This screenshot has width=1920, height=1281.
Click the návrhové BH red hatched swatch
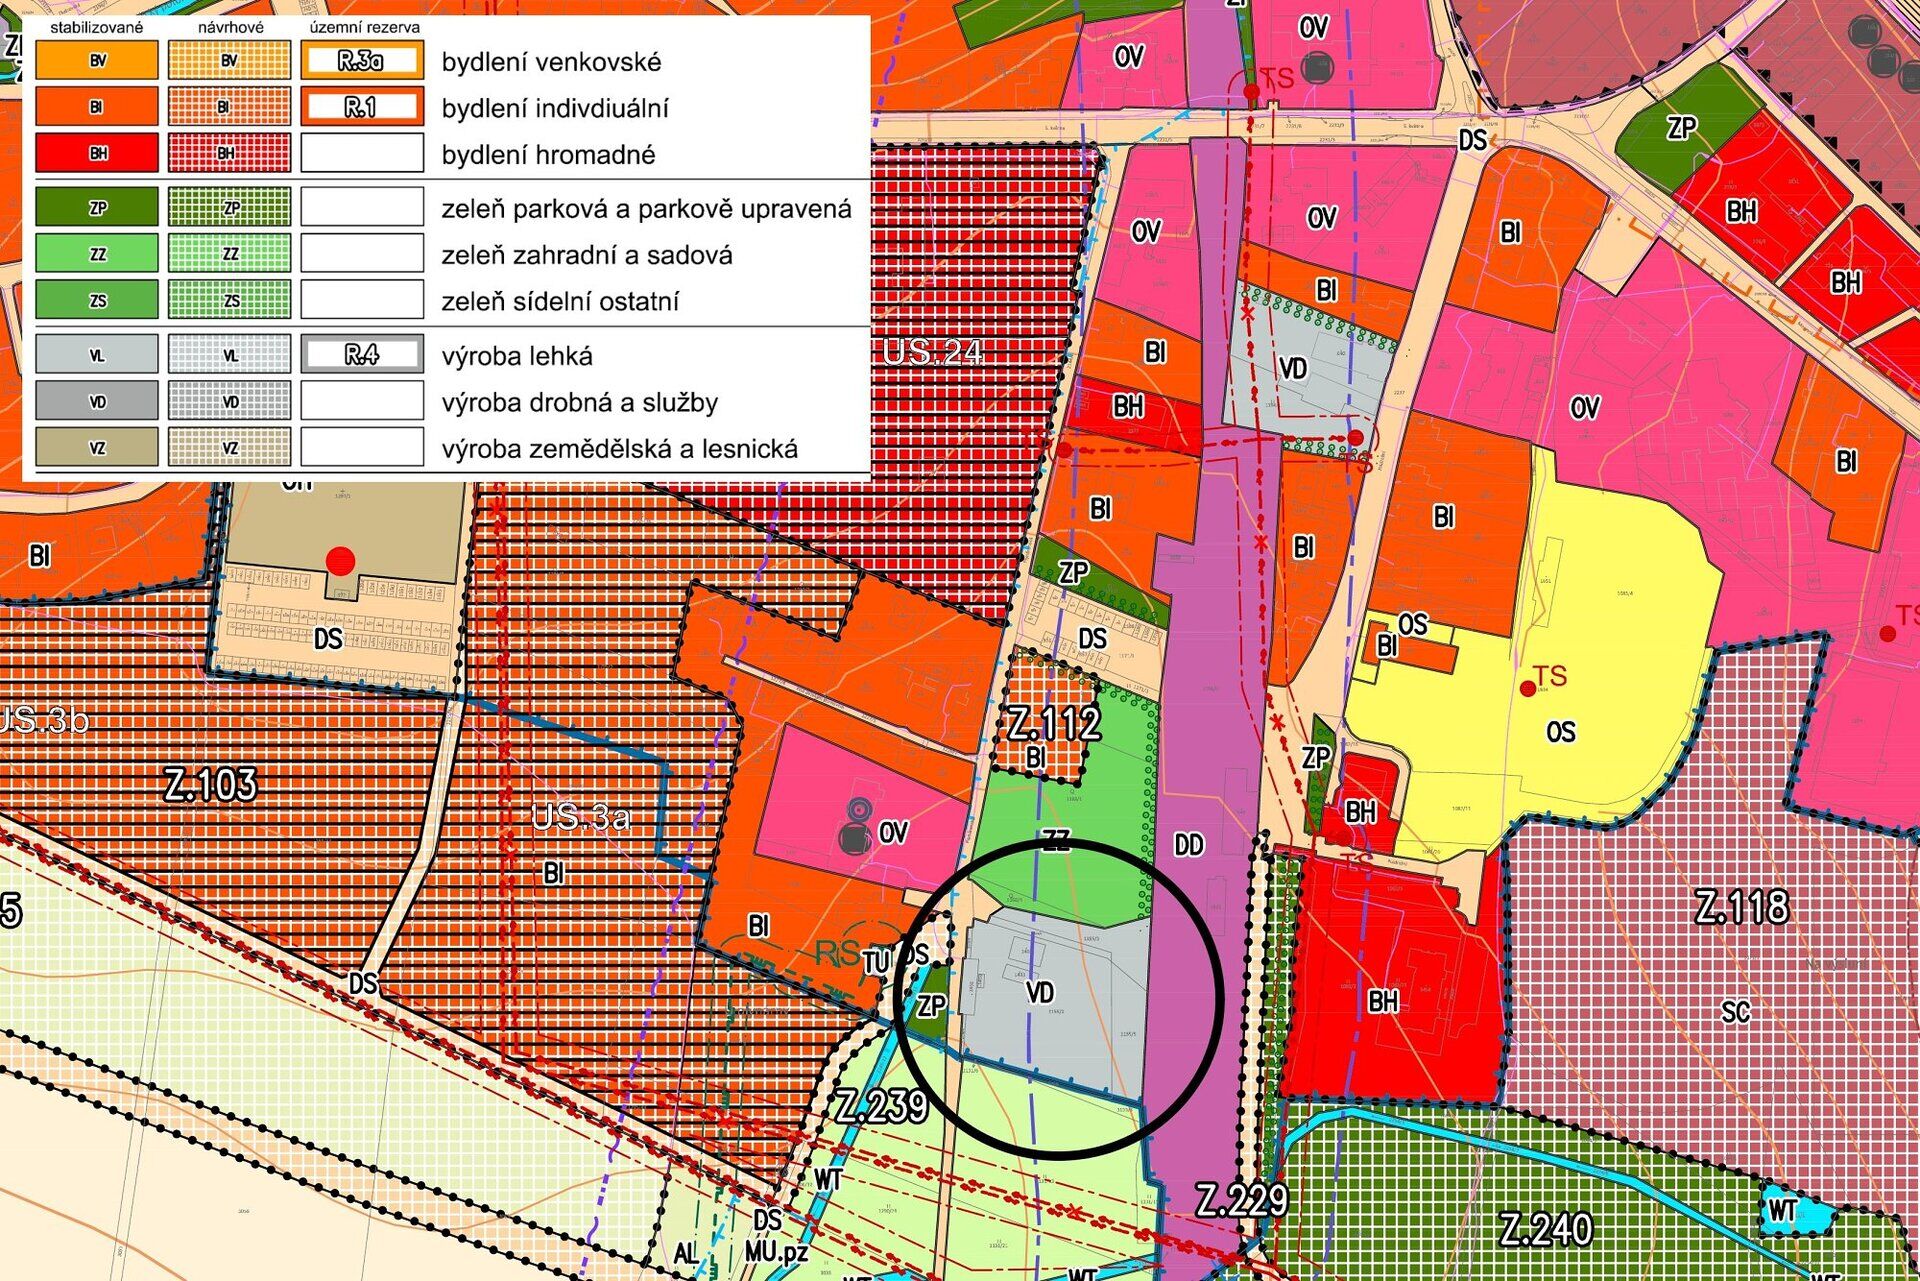coord(229,153)
